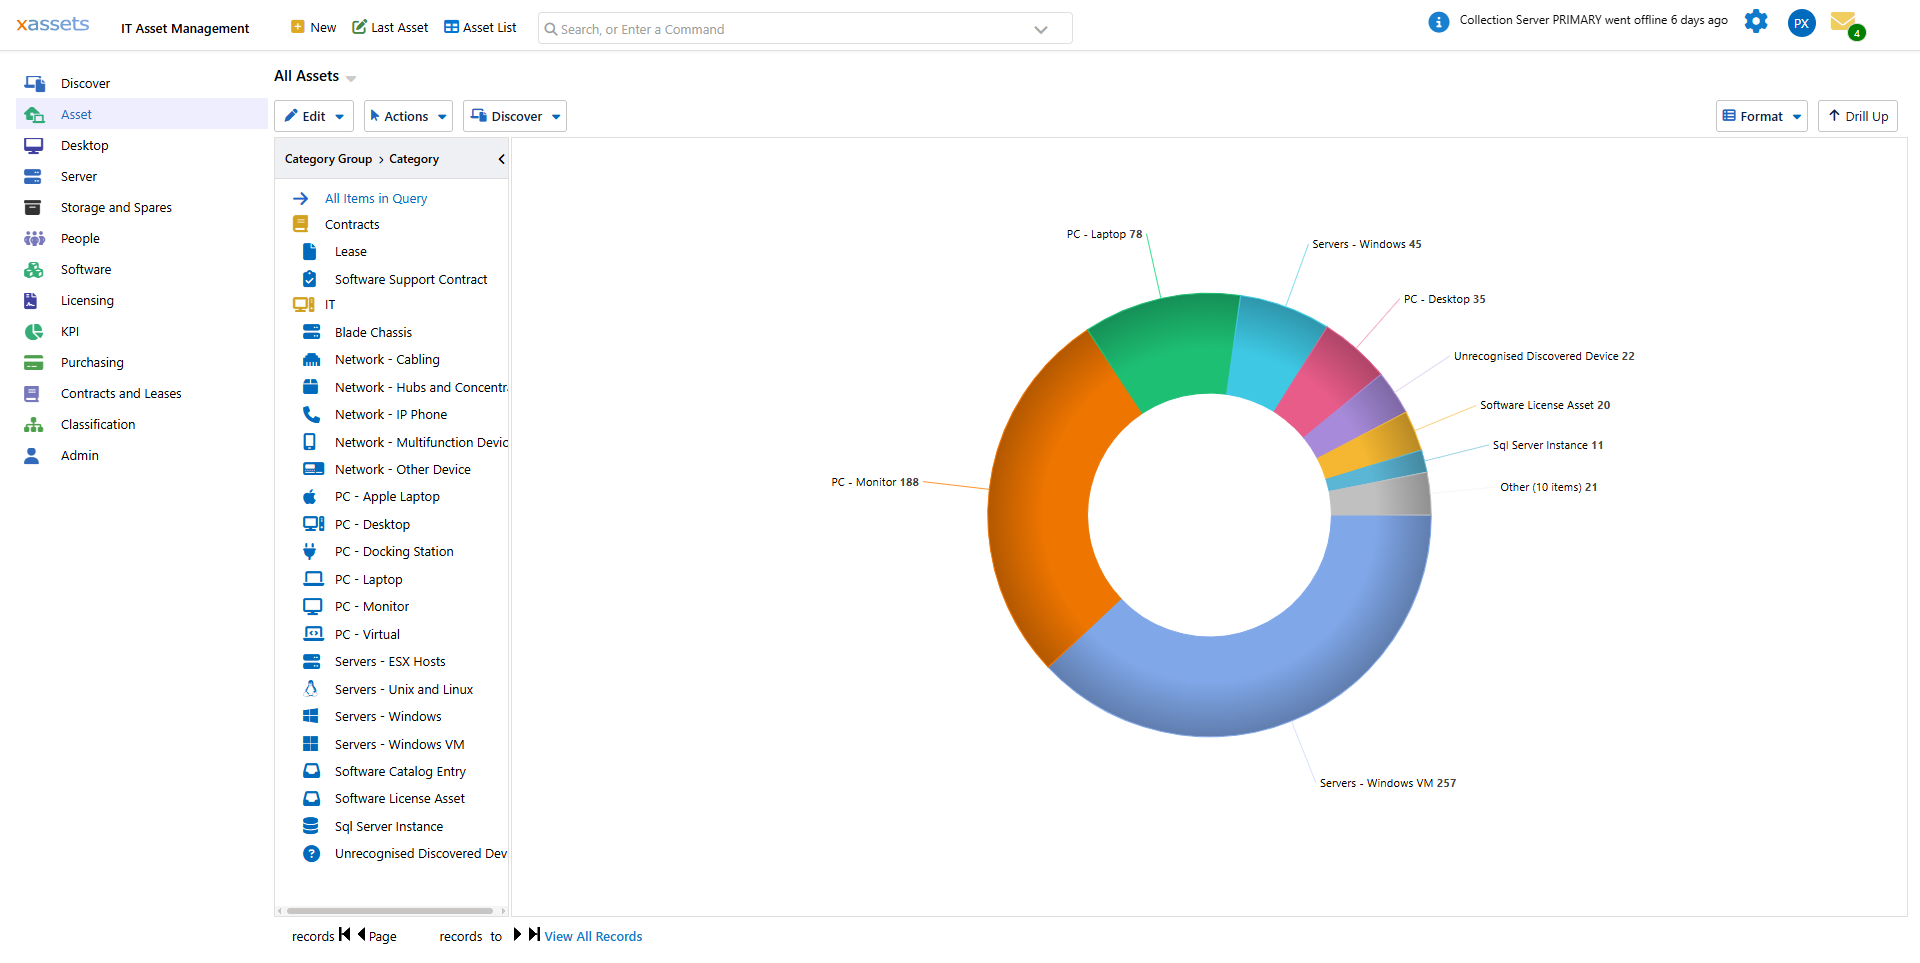Image resolution: width=1920 pixels, height=963 pixels.
Task: Select the Discover sidebar icon
Action: [35, 83]
